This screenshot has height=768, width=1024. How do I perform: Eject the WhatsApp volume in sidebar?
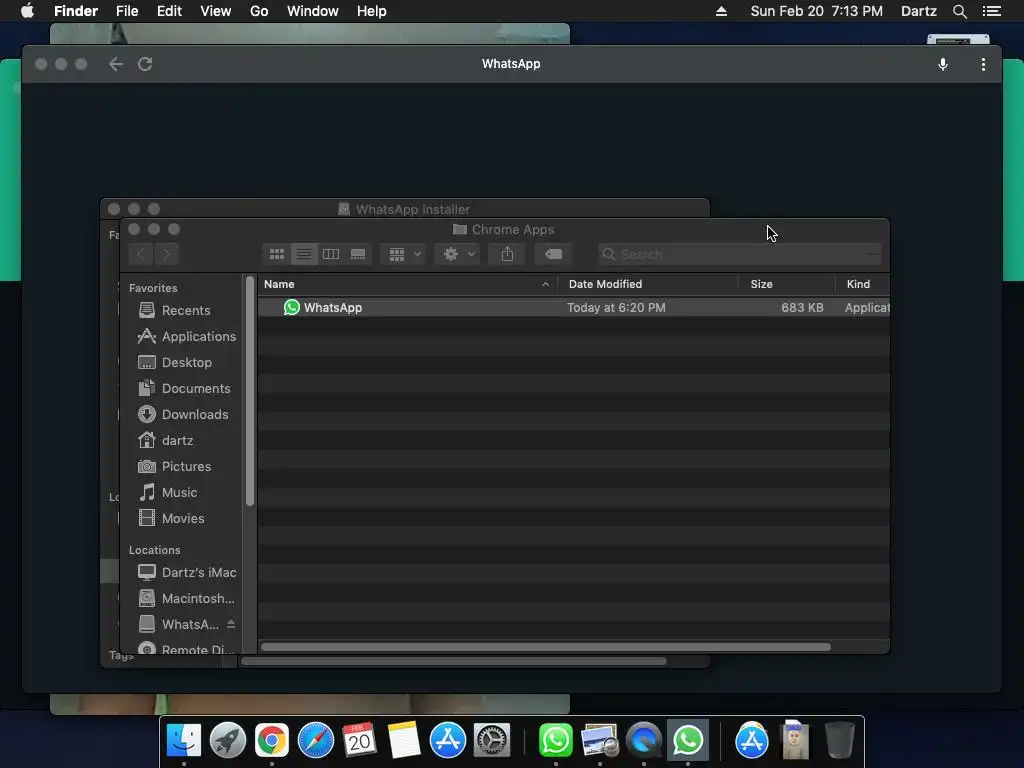coord(231,624)
